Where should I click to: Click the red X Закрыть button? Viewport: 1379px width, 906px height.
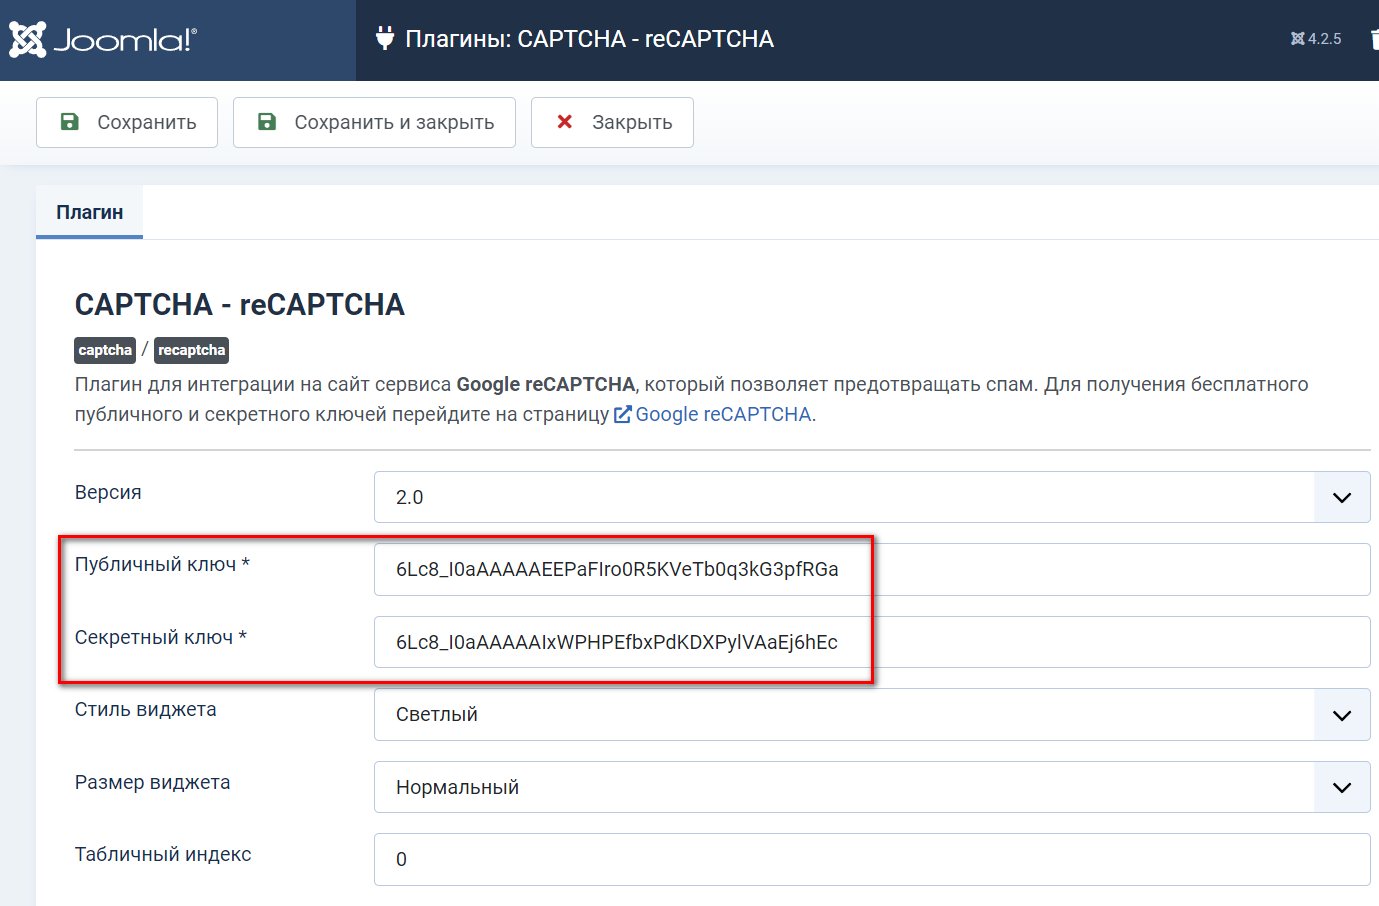tap(612, 122)
